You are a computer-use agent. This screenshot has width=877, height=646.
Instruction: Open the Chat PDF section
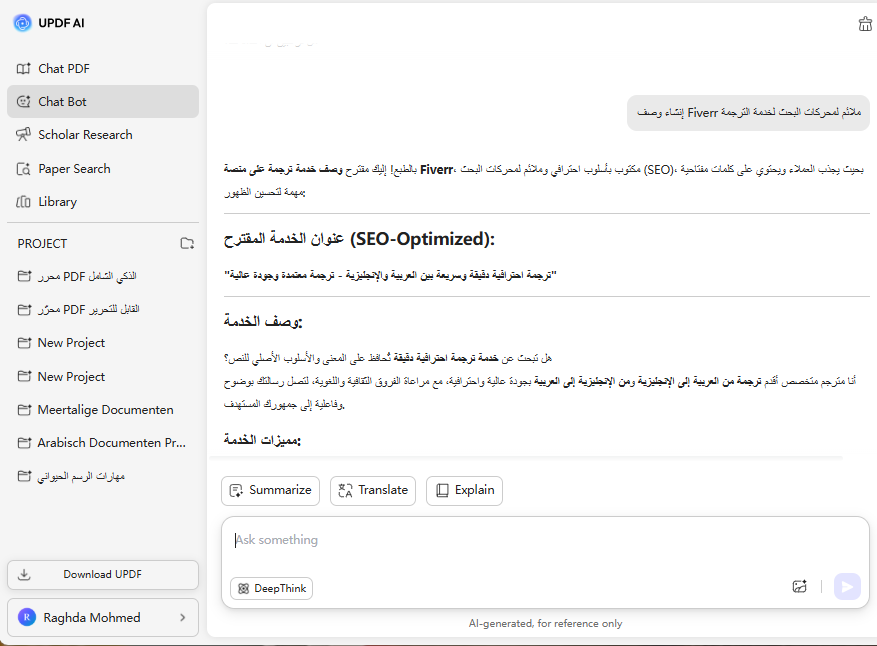click(103, 69)
